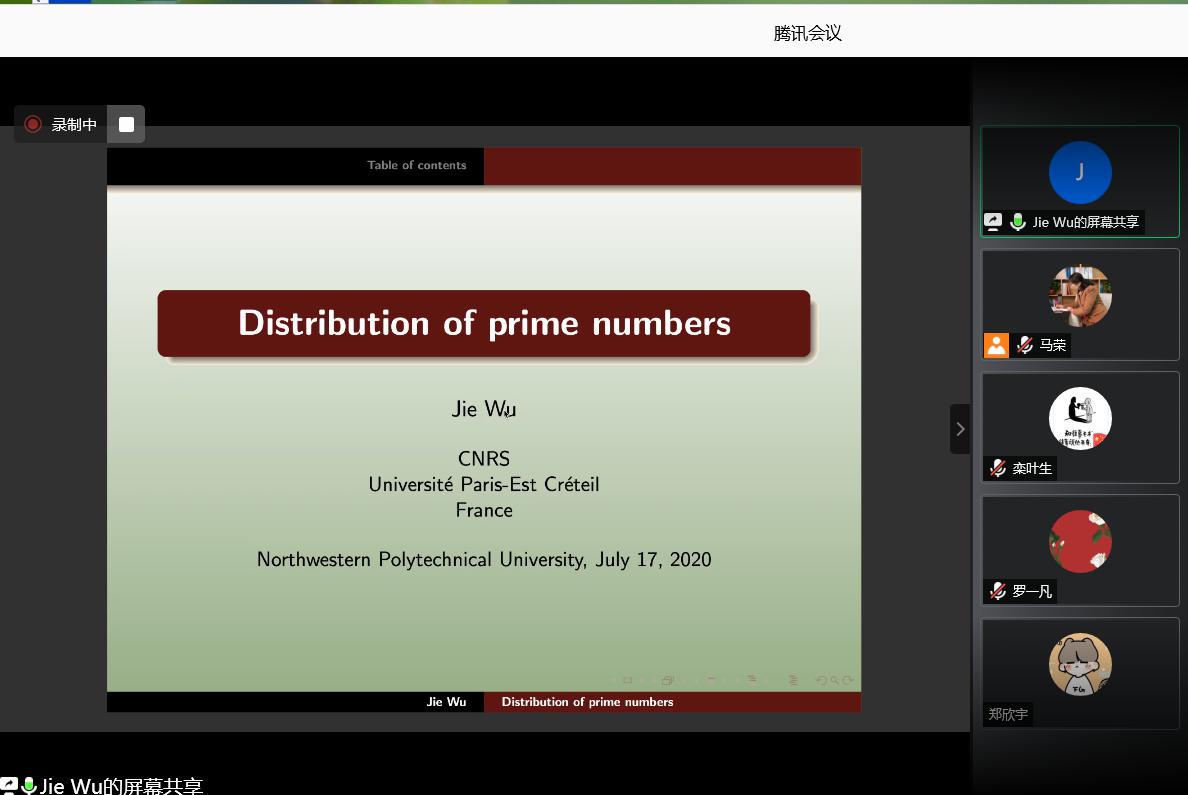Image resolution: width=1188 pixels, height=795 pixels.
Task: Click the 'Jie Wu' footer on the slide
Action: [x=446, y=702]
